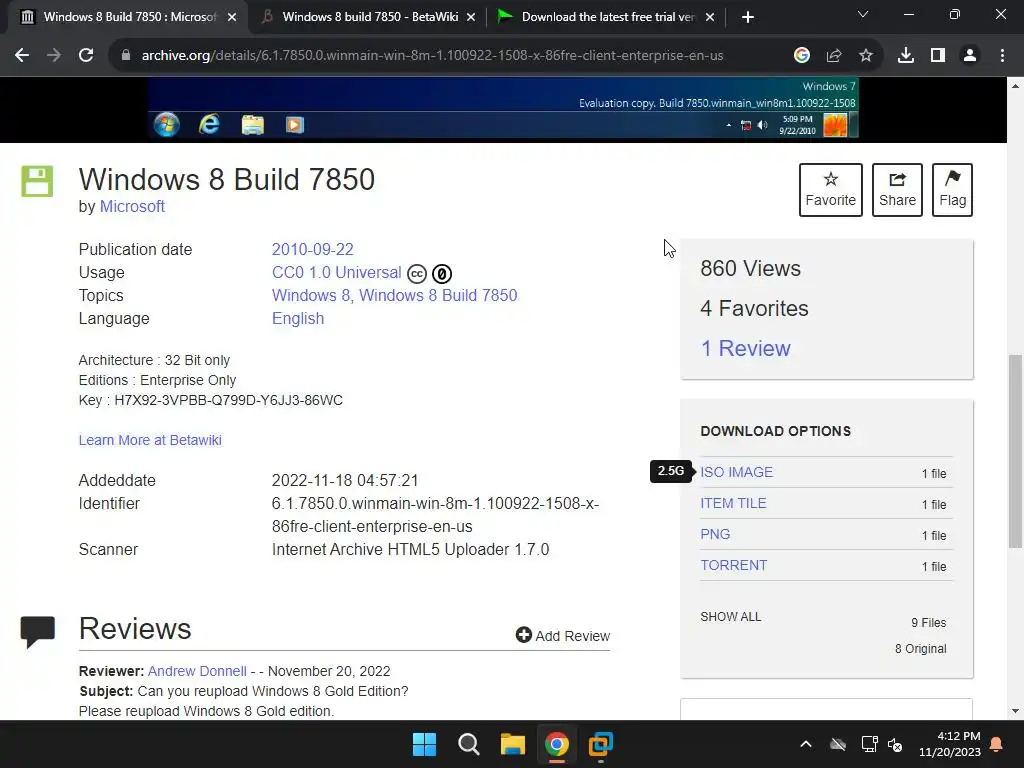This screenshot has height=768, width=1024.
Task: Open Chrome downloads
Action: pos(906,56)
